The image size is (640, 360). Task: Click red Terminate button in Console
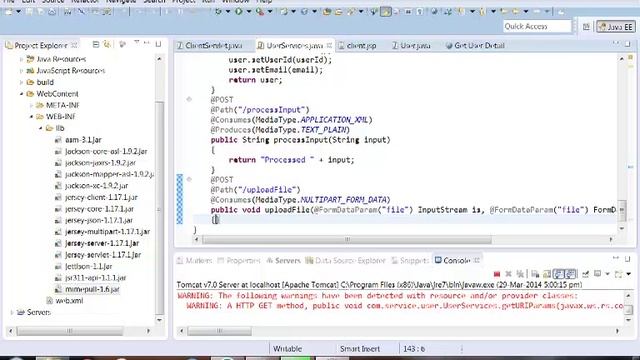coord(497,274)
